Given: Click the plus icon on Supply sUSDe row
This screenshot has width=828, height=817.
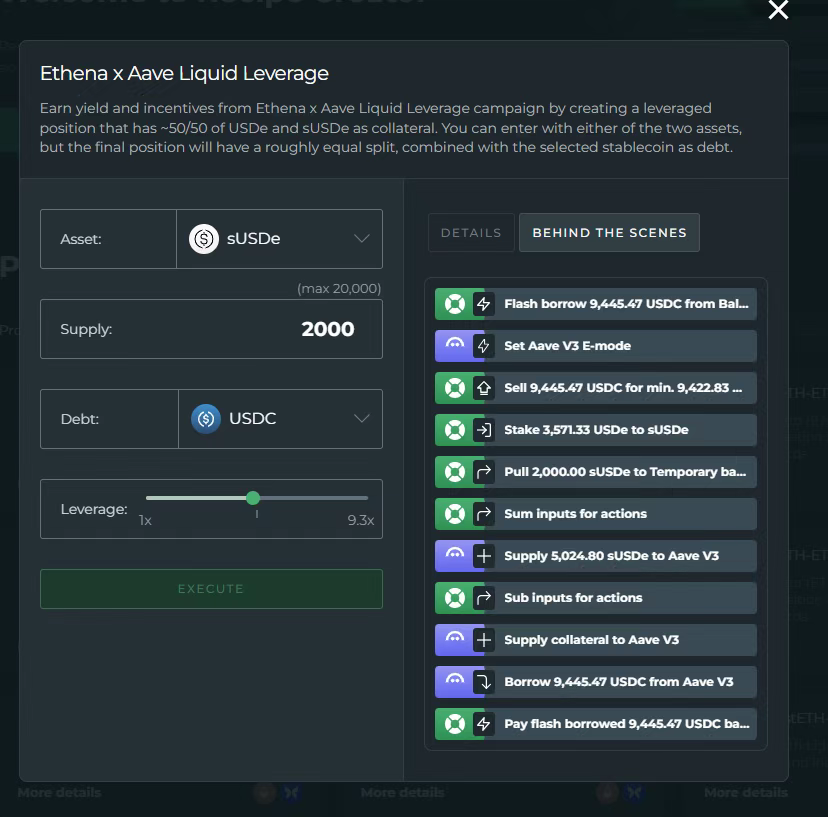Looking at the screenshot, I should 484,556.
